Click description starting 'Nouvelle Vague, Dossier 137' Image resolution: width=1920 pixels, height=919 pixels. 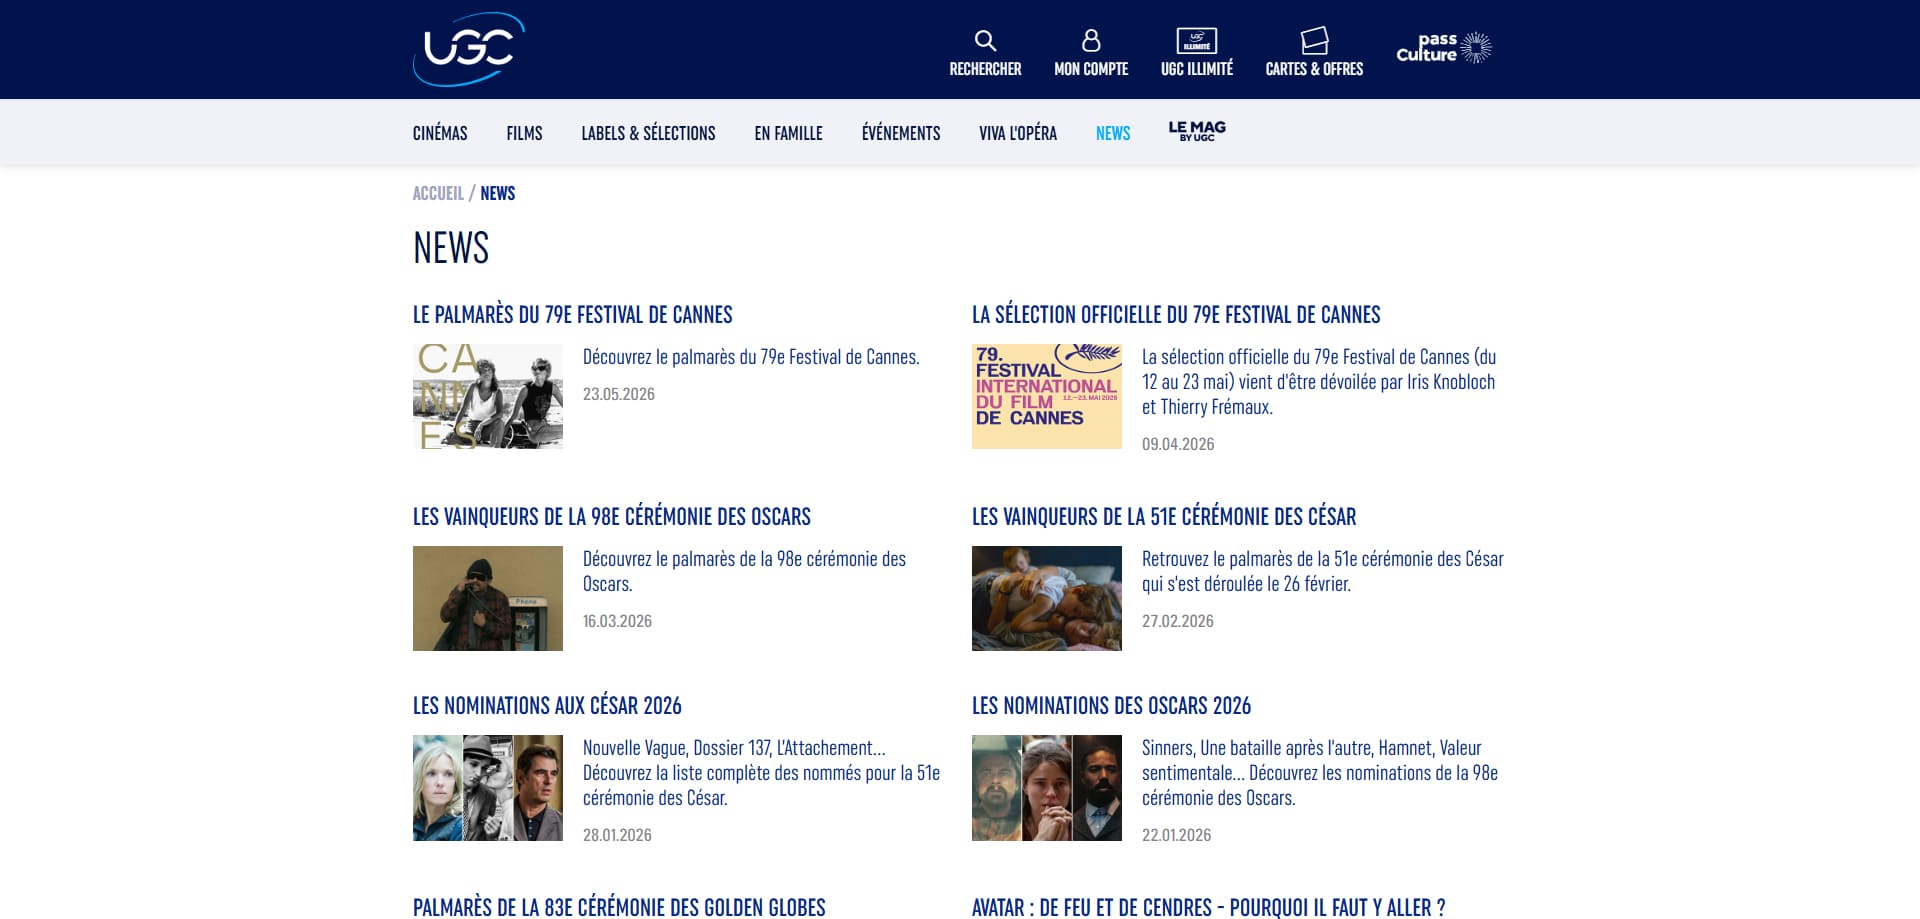[761, 773]
